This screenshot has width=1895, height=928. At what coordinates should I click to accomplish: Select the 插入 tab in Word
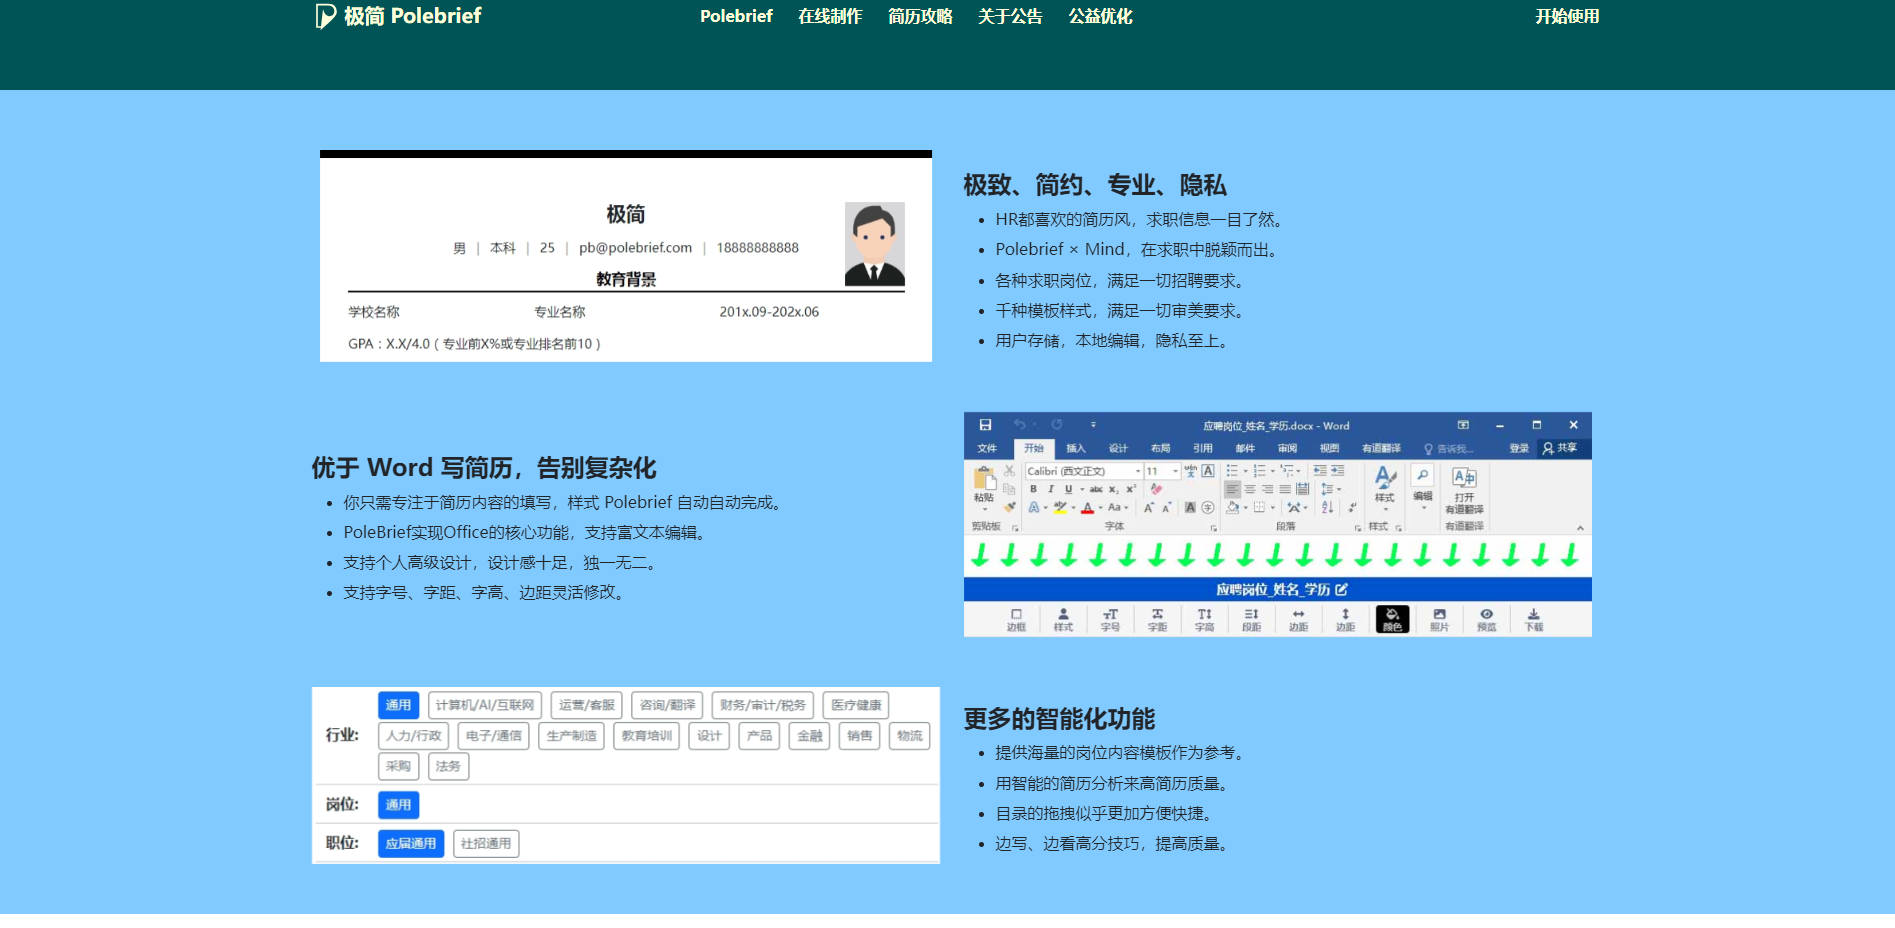click(1076, 448)
